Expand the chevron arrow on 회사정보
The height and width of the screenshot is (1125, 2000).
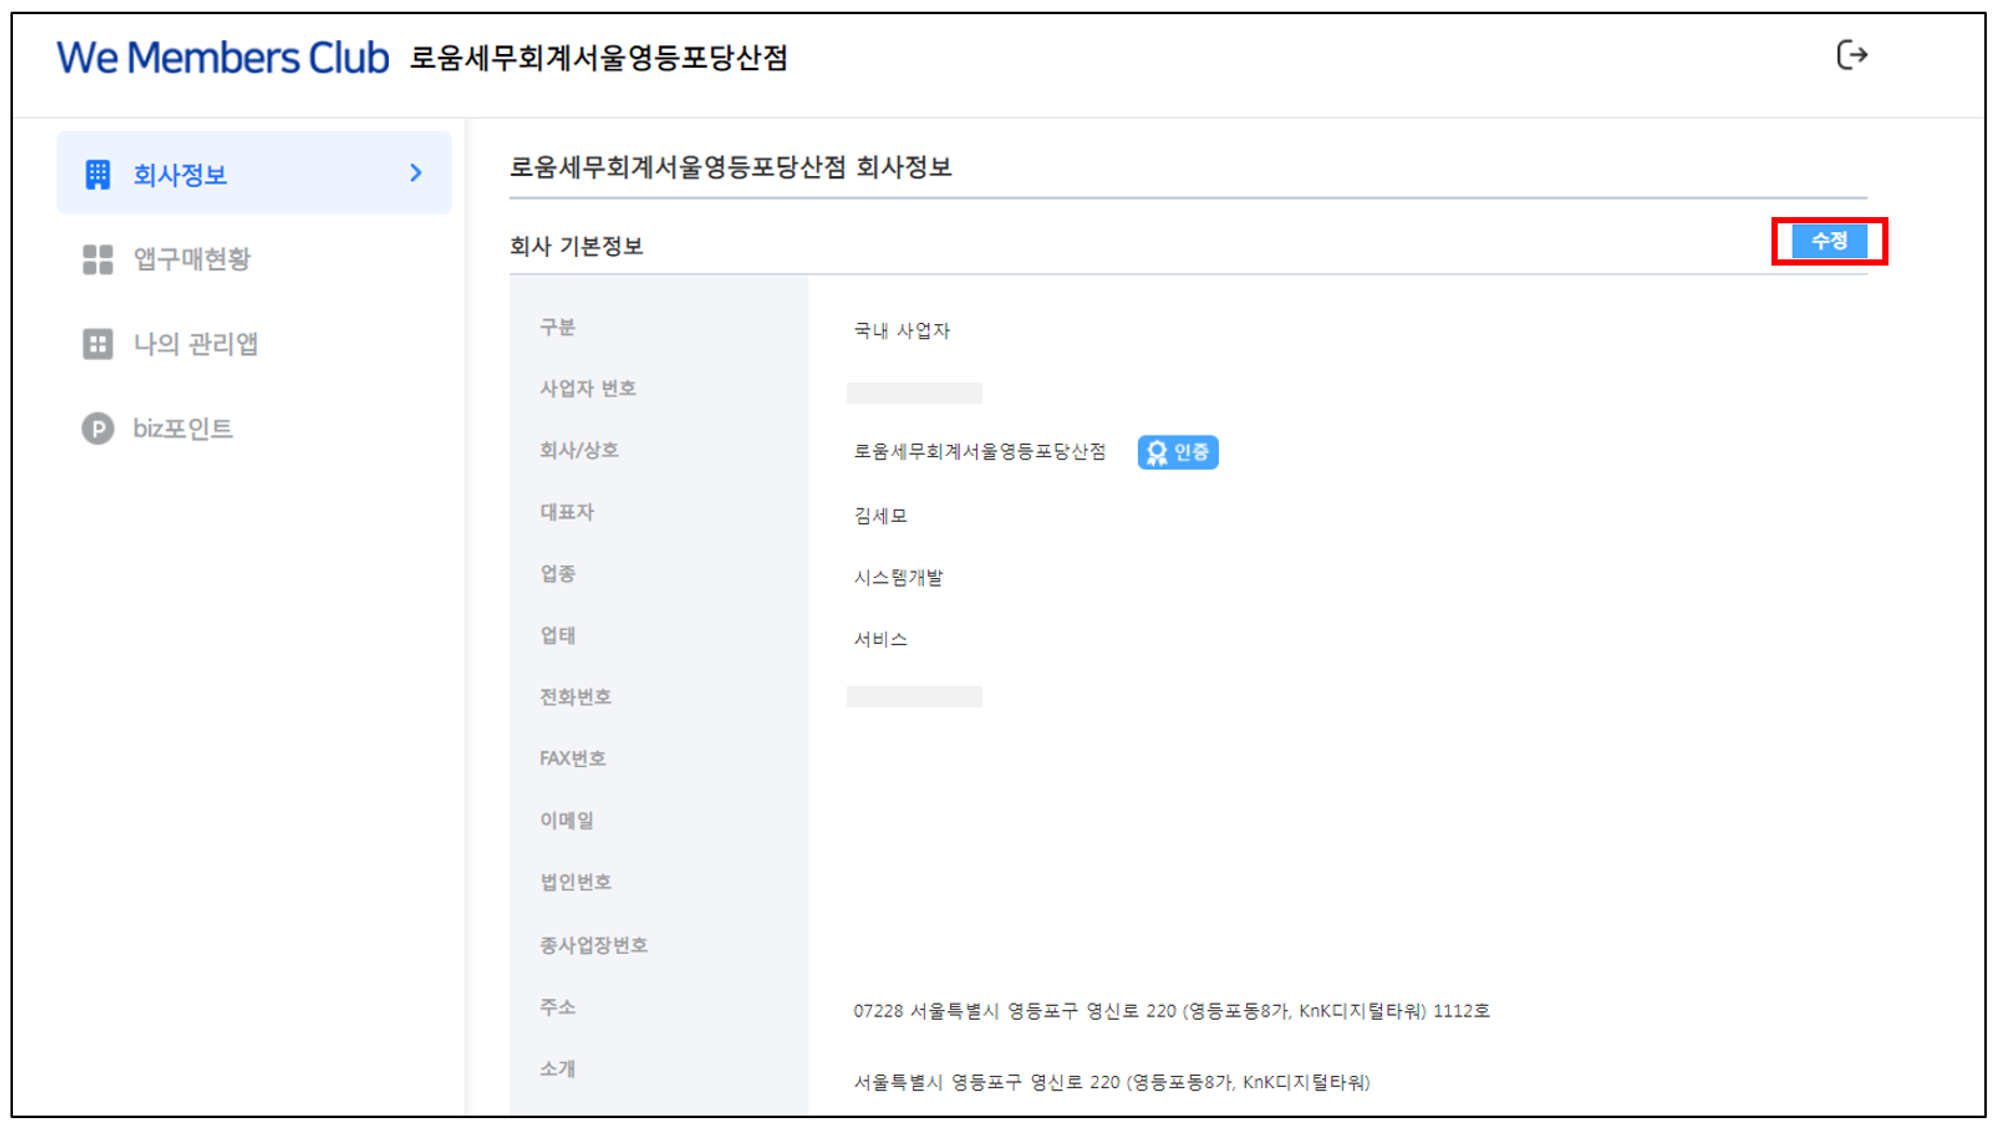coord(416,173)
